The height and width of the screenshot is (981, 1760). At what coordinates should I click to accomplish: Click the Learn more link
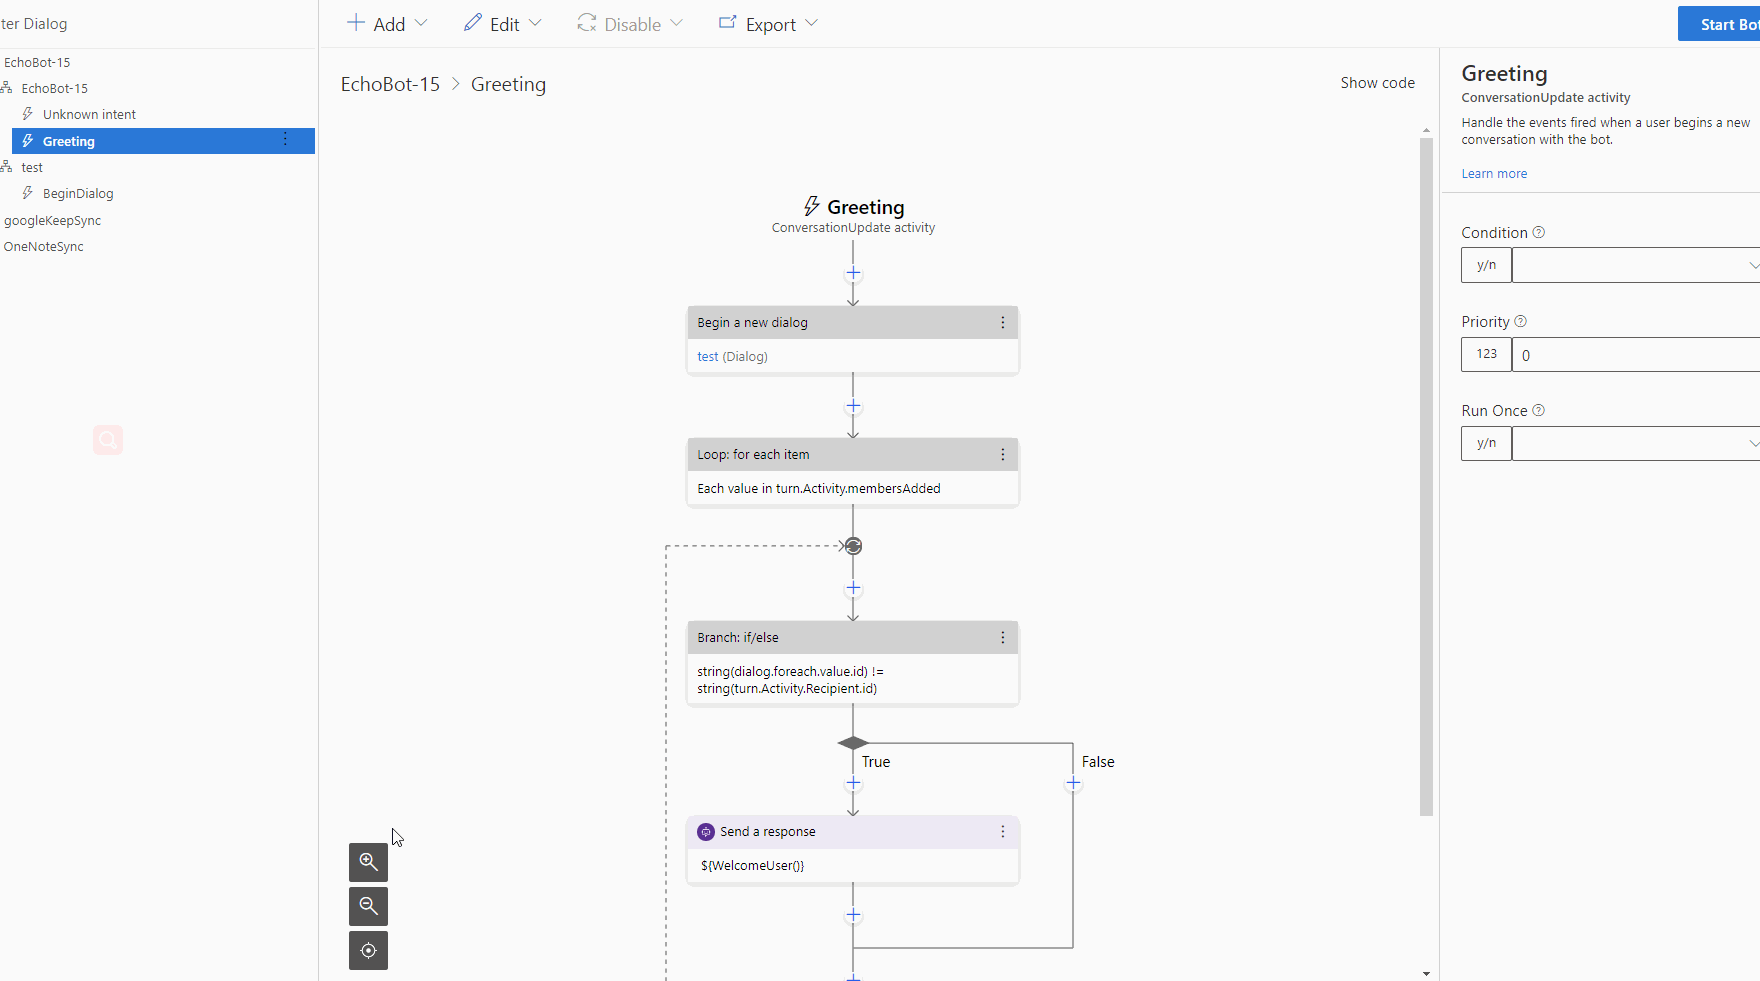pos(1494,174)
